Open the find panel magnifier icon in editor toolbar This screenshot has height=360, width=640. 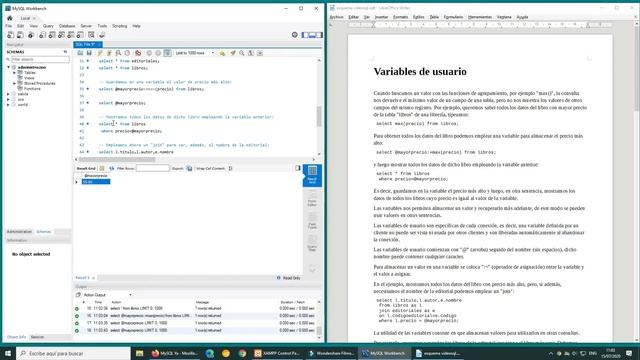coord(242,53)
